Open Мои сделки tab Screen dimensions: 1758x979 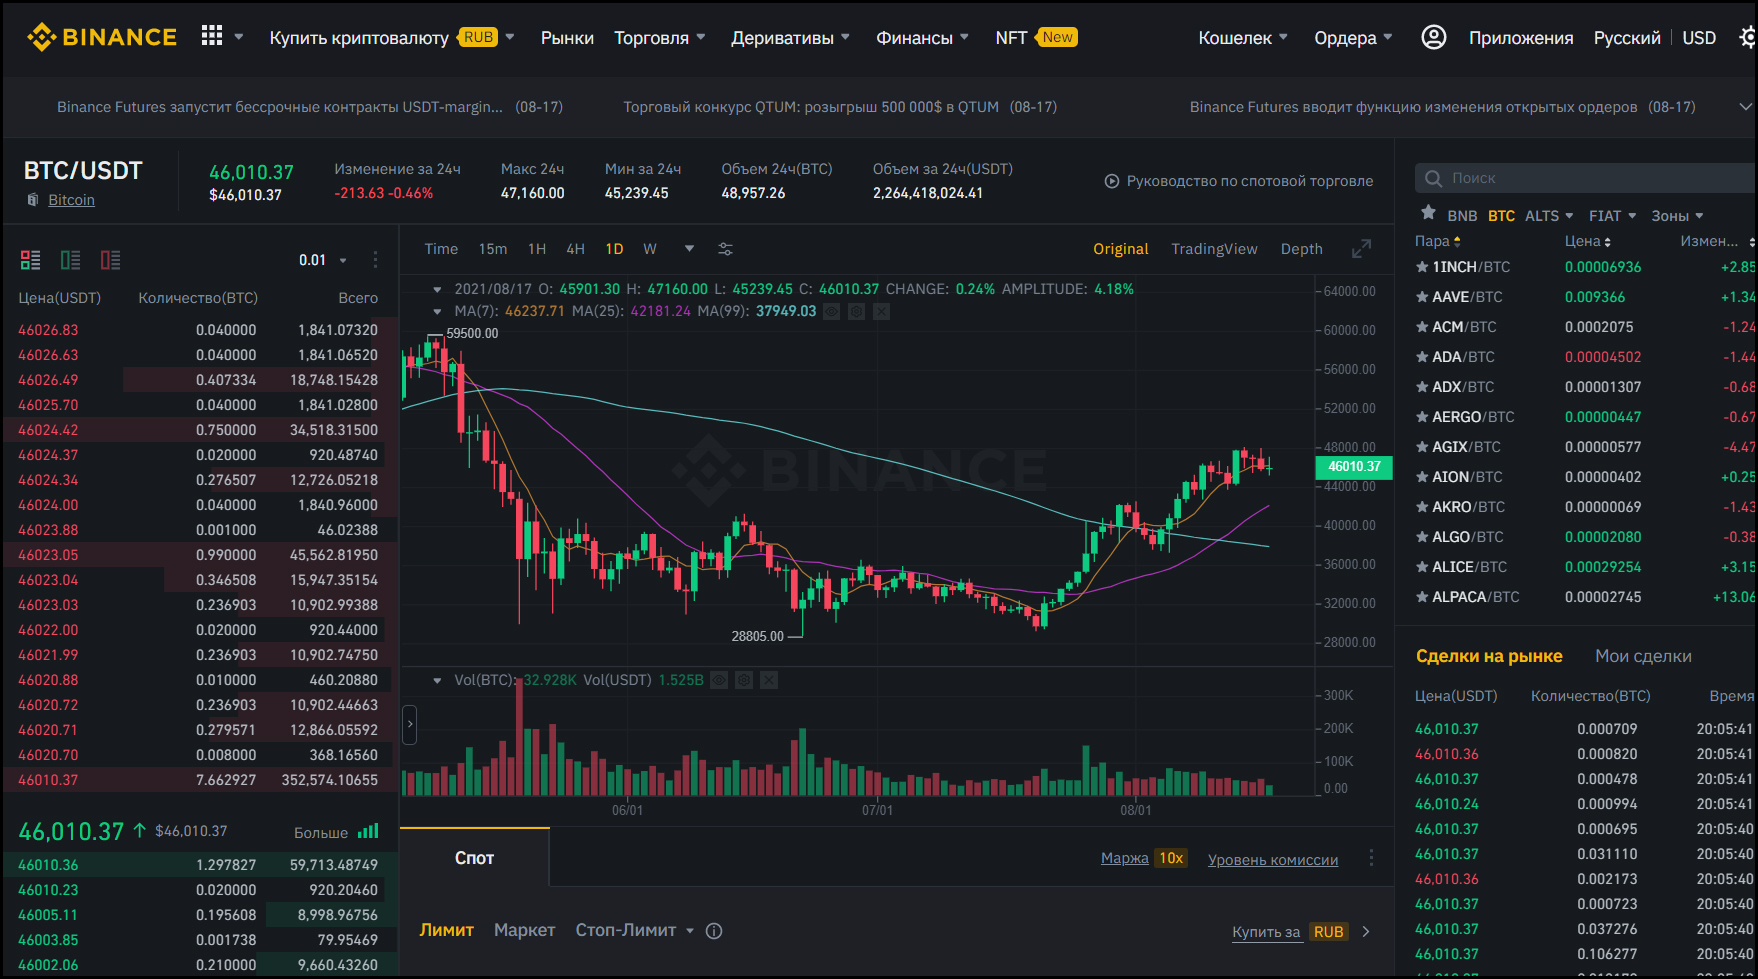tap(1643, 656)
